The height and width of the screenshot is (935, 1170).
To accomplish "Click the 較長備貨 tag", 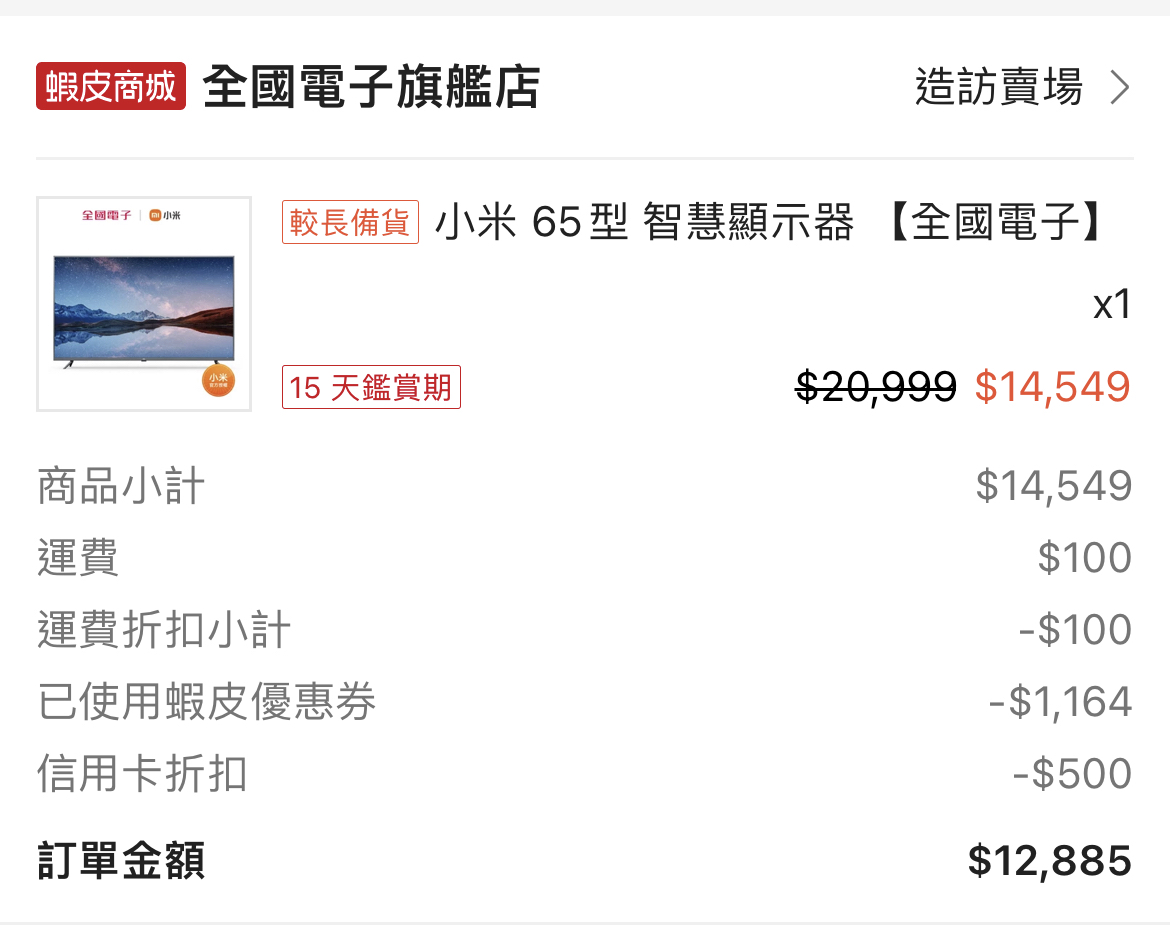I will pos(350,222).
